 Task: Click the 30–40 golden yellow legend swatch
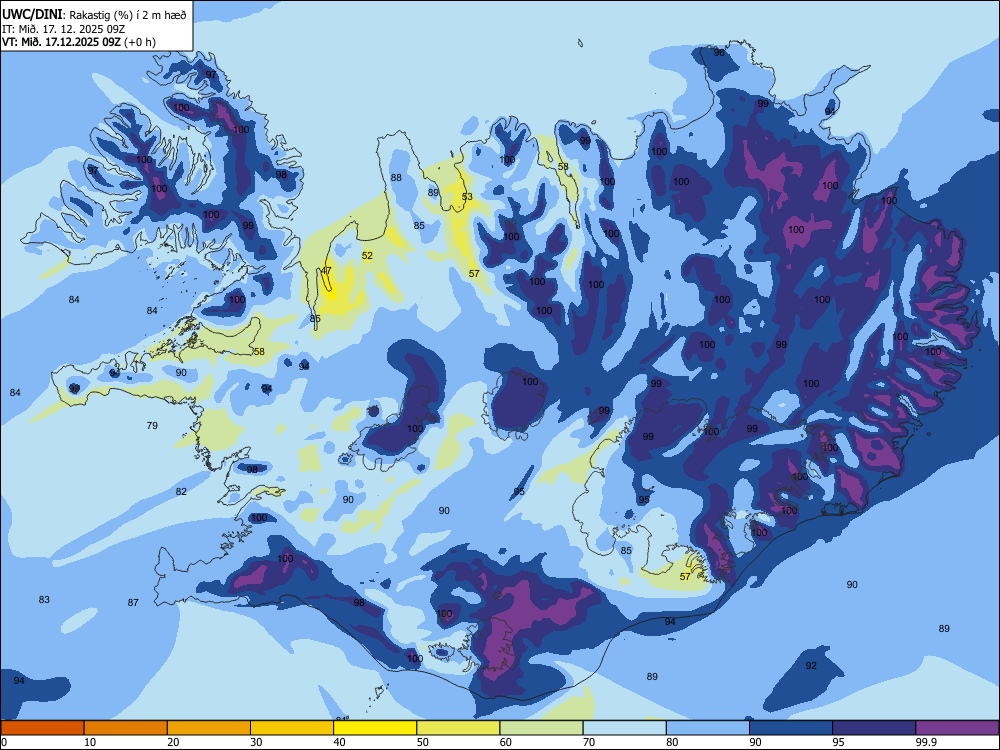[292, 728]
